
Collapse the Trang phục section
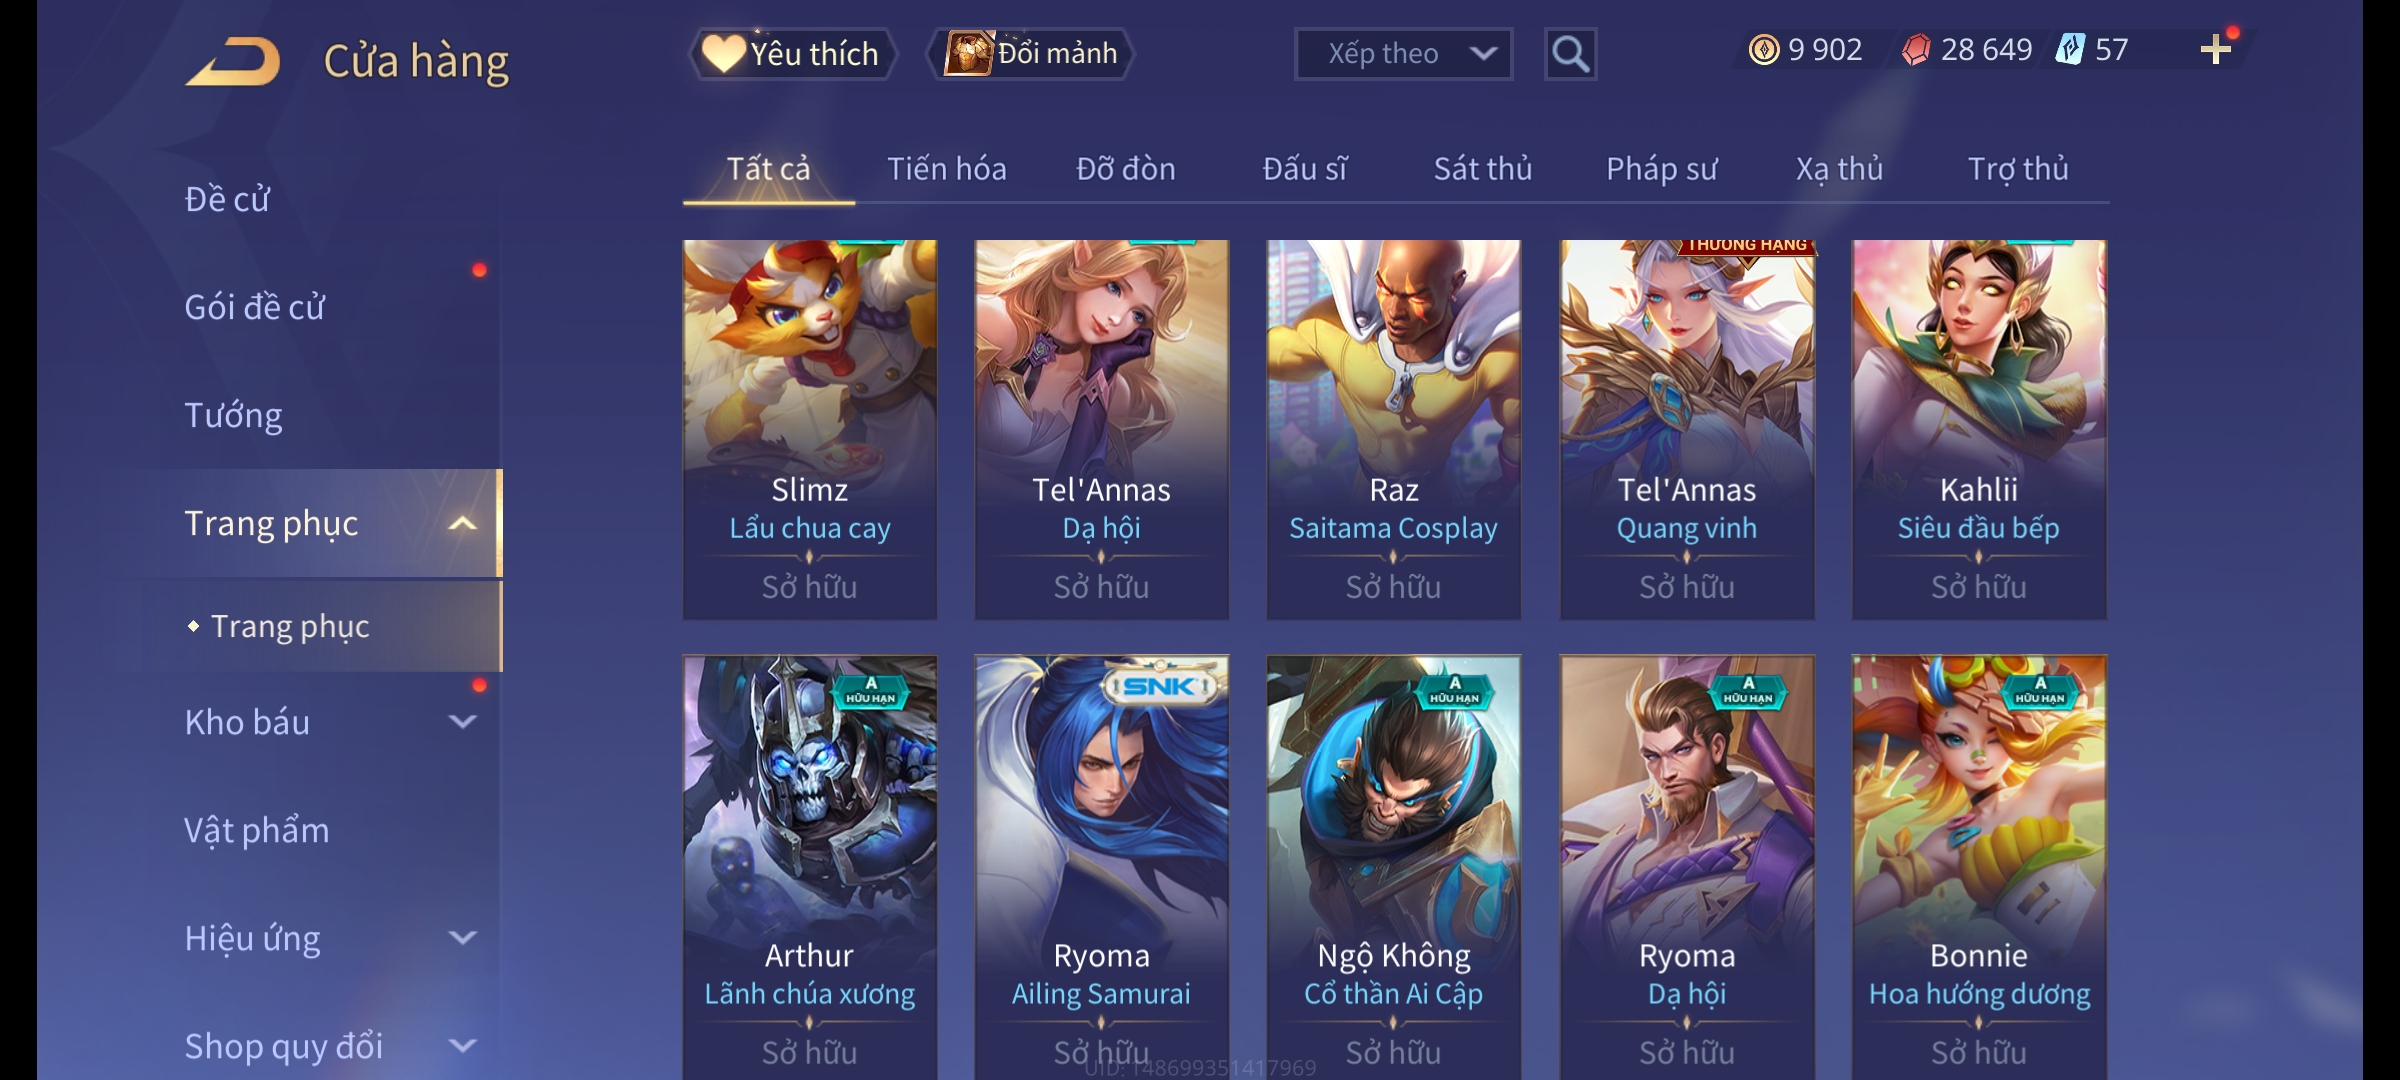point(462,524)
